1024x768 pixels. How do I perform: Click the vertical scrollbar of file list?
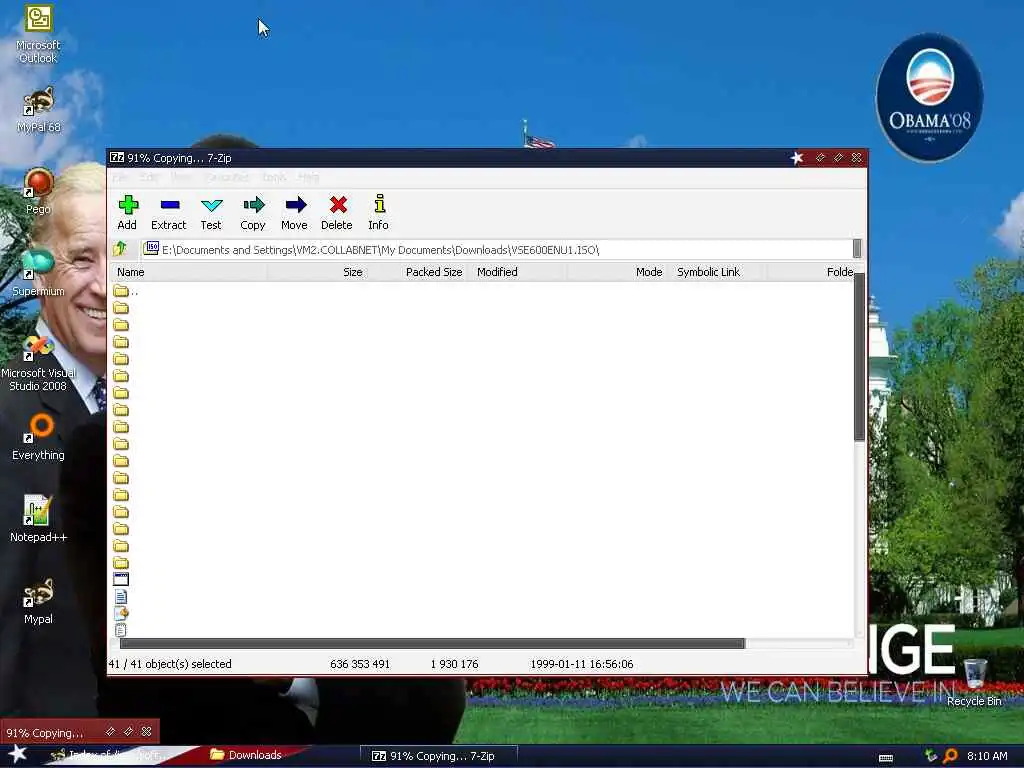(x=859, y=357)
